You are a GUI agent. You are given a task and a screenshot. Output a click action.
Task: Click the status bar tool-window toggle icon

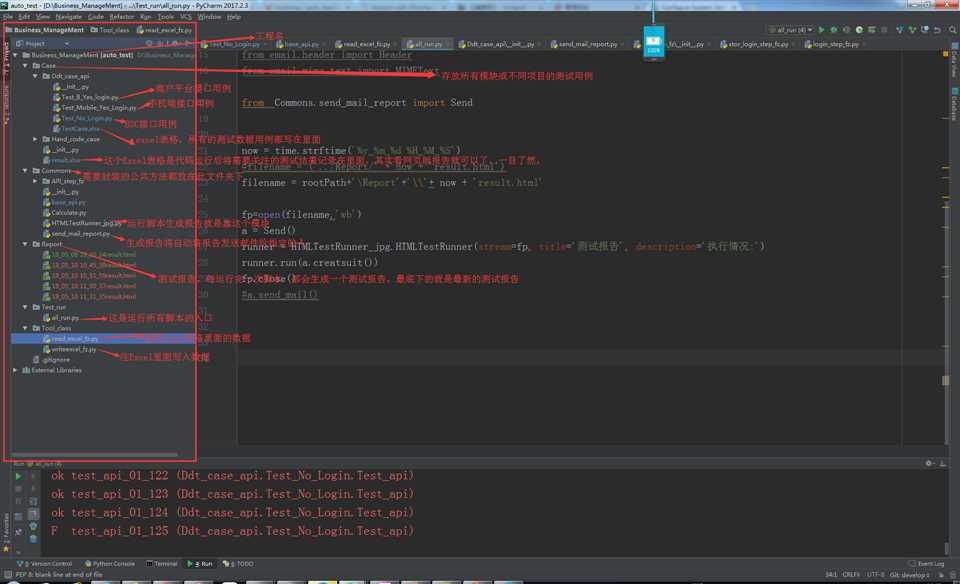click(8, 575)
